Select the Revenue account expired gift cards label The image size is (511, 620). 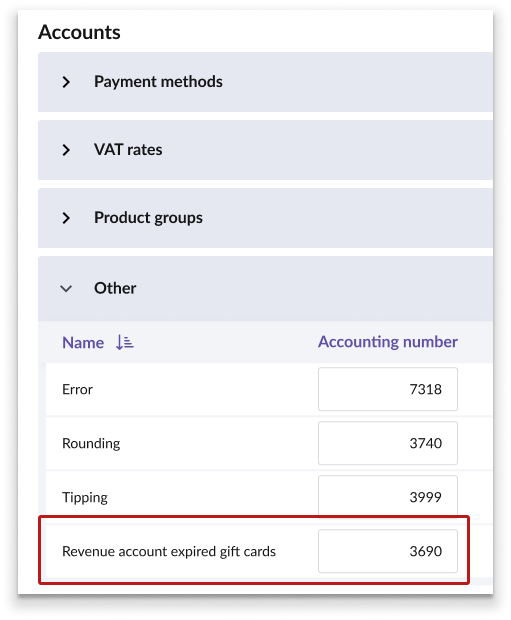(x=169, y=552)
